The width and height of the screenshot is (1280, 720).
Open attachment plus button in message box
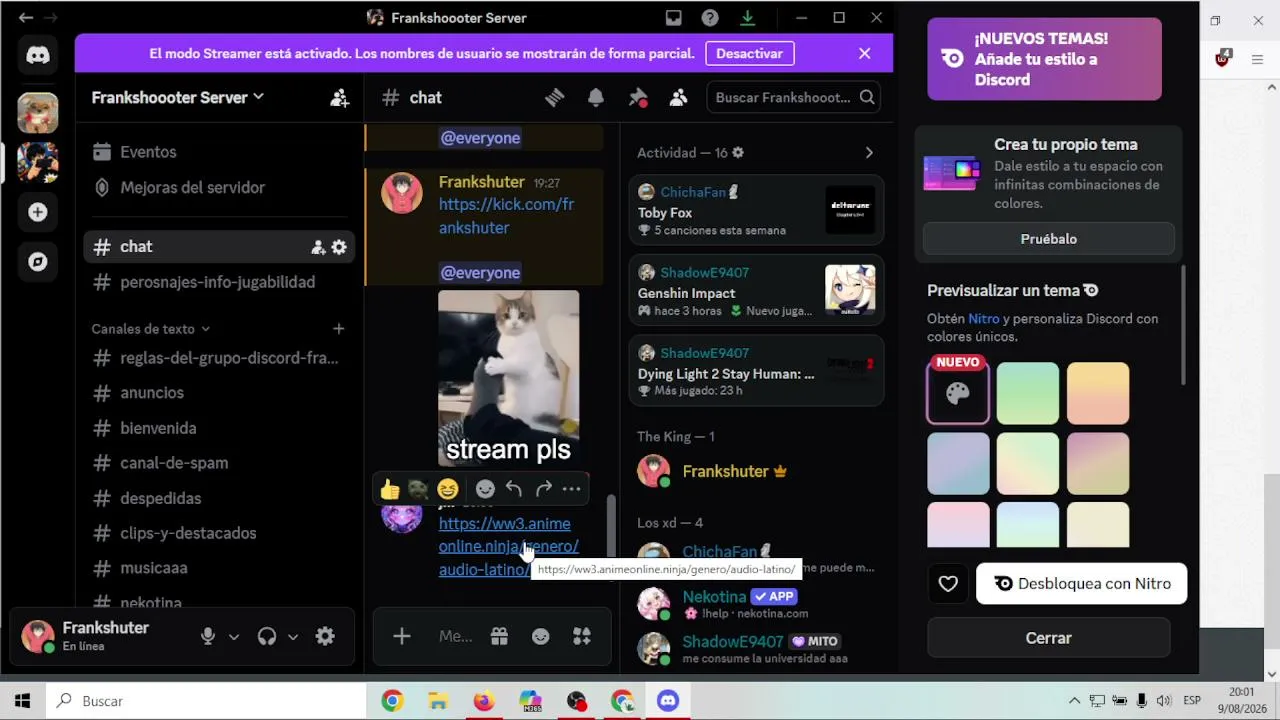click(x=402, y=636)
